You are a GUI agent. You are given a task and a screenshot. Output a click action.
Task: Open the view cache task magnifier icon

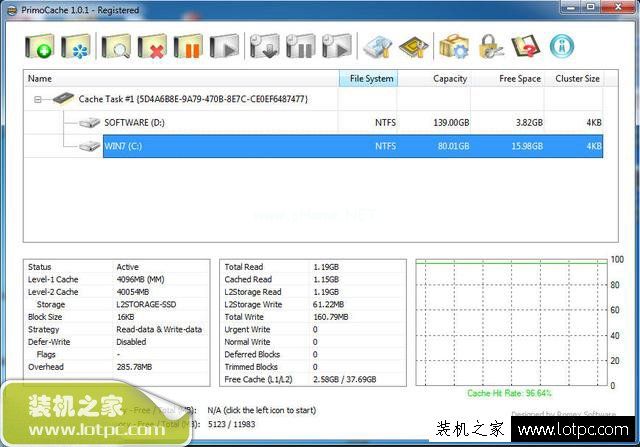point(116,46)
